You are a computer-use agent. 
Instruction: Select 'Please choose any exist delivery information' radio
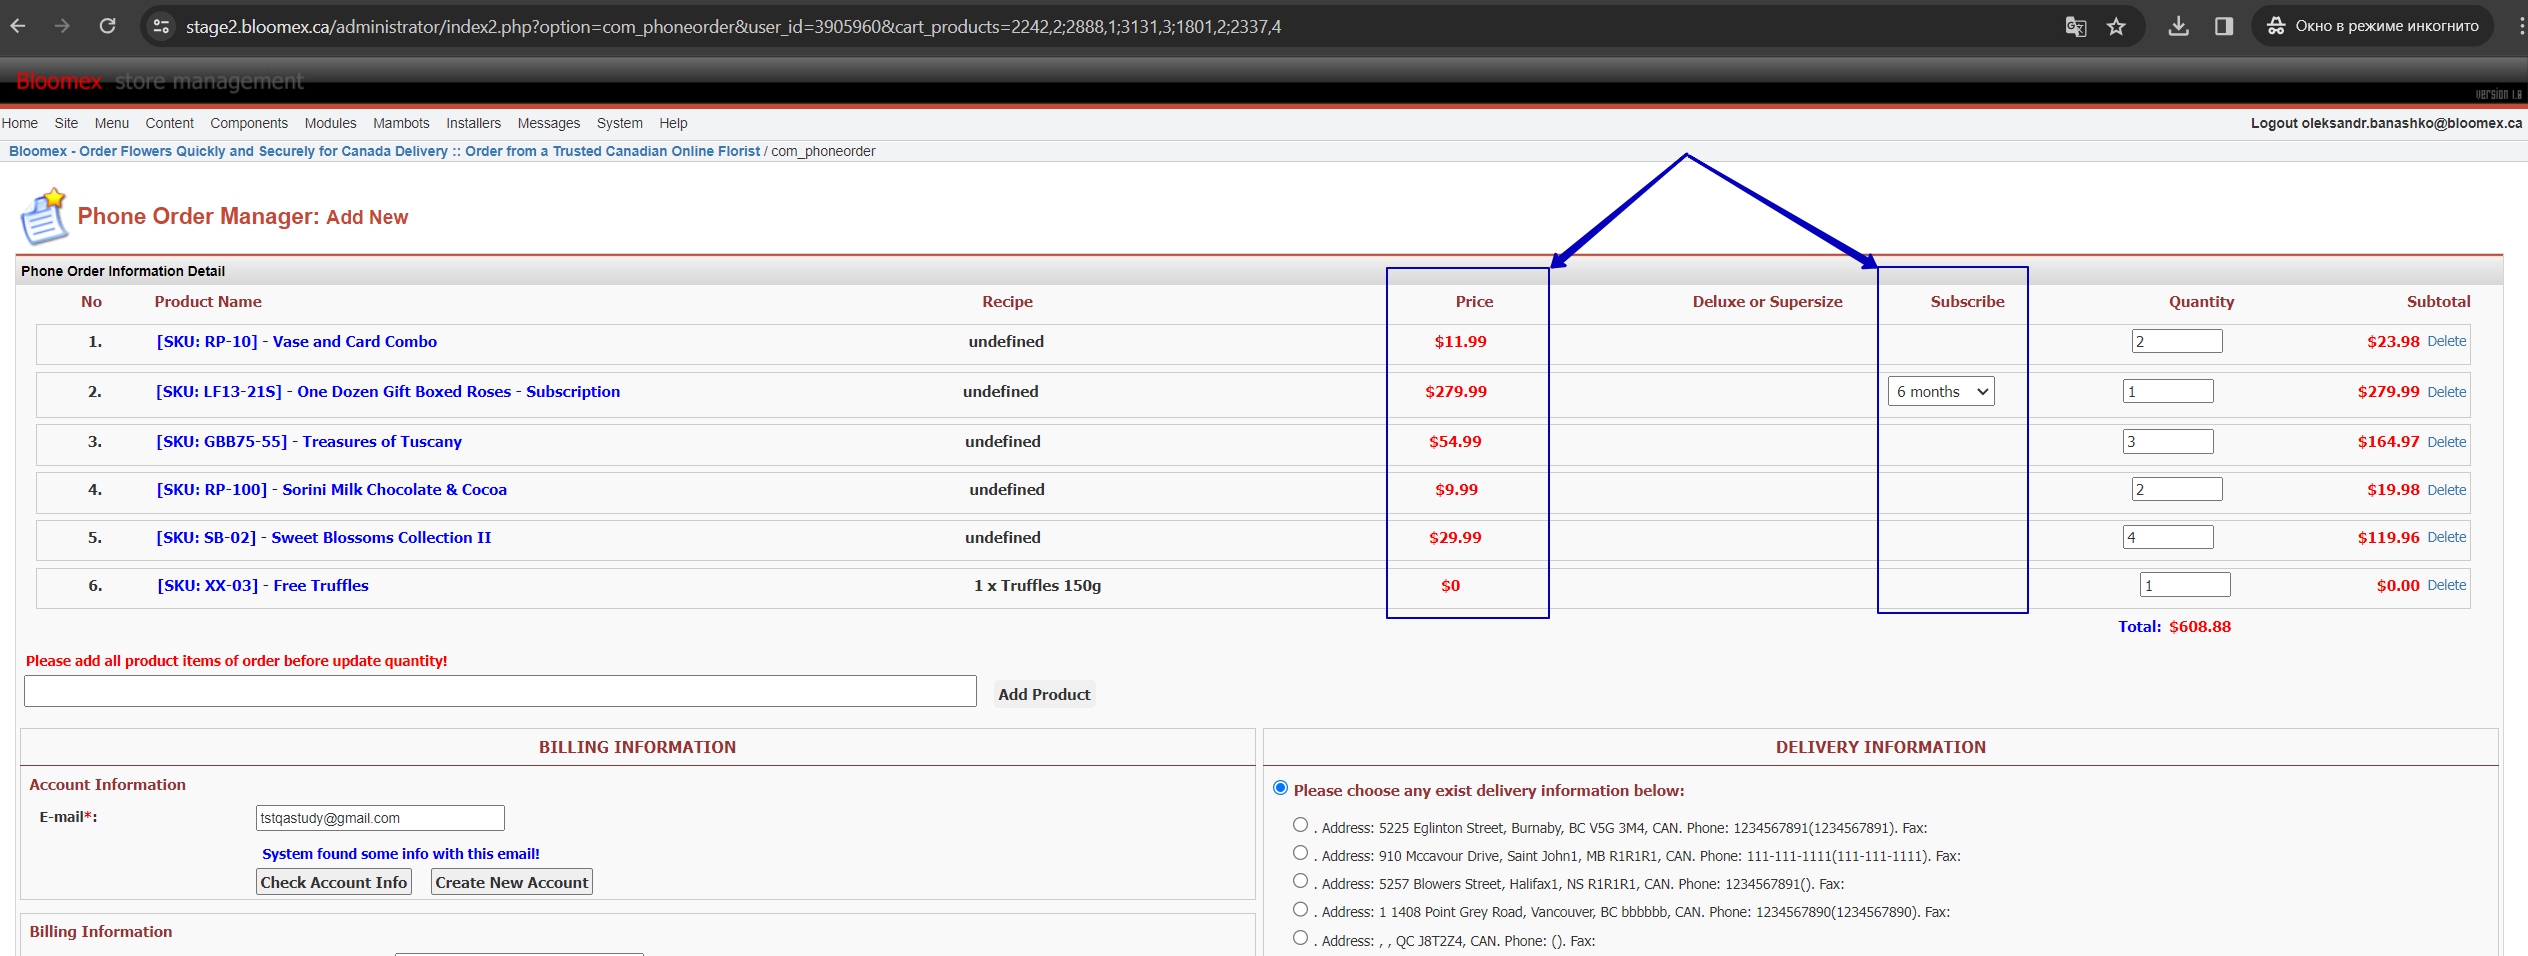click(x=1280, y=788)
